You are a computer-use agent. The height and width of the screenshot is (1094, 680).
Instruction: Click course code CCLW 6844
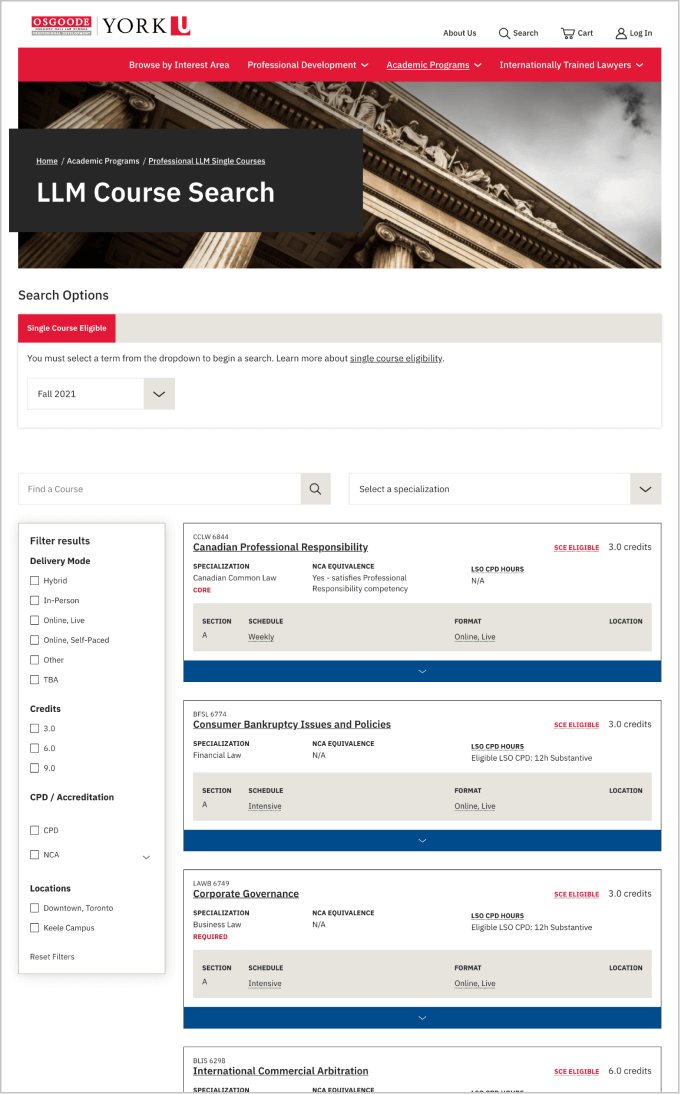(x=211, y=537)
